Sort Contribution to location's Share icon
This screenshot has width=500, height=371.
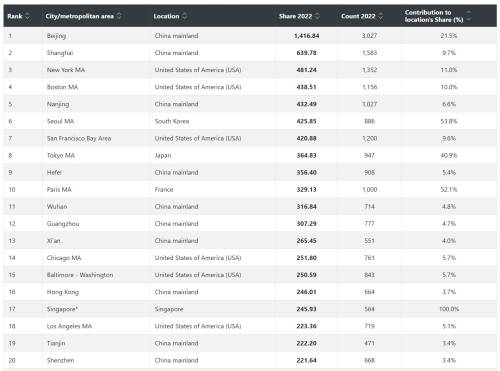468,16
